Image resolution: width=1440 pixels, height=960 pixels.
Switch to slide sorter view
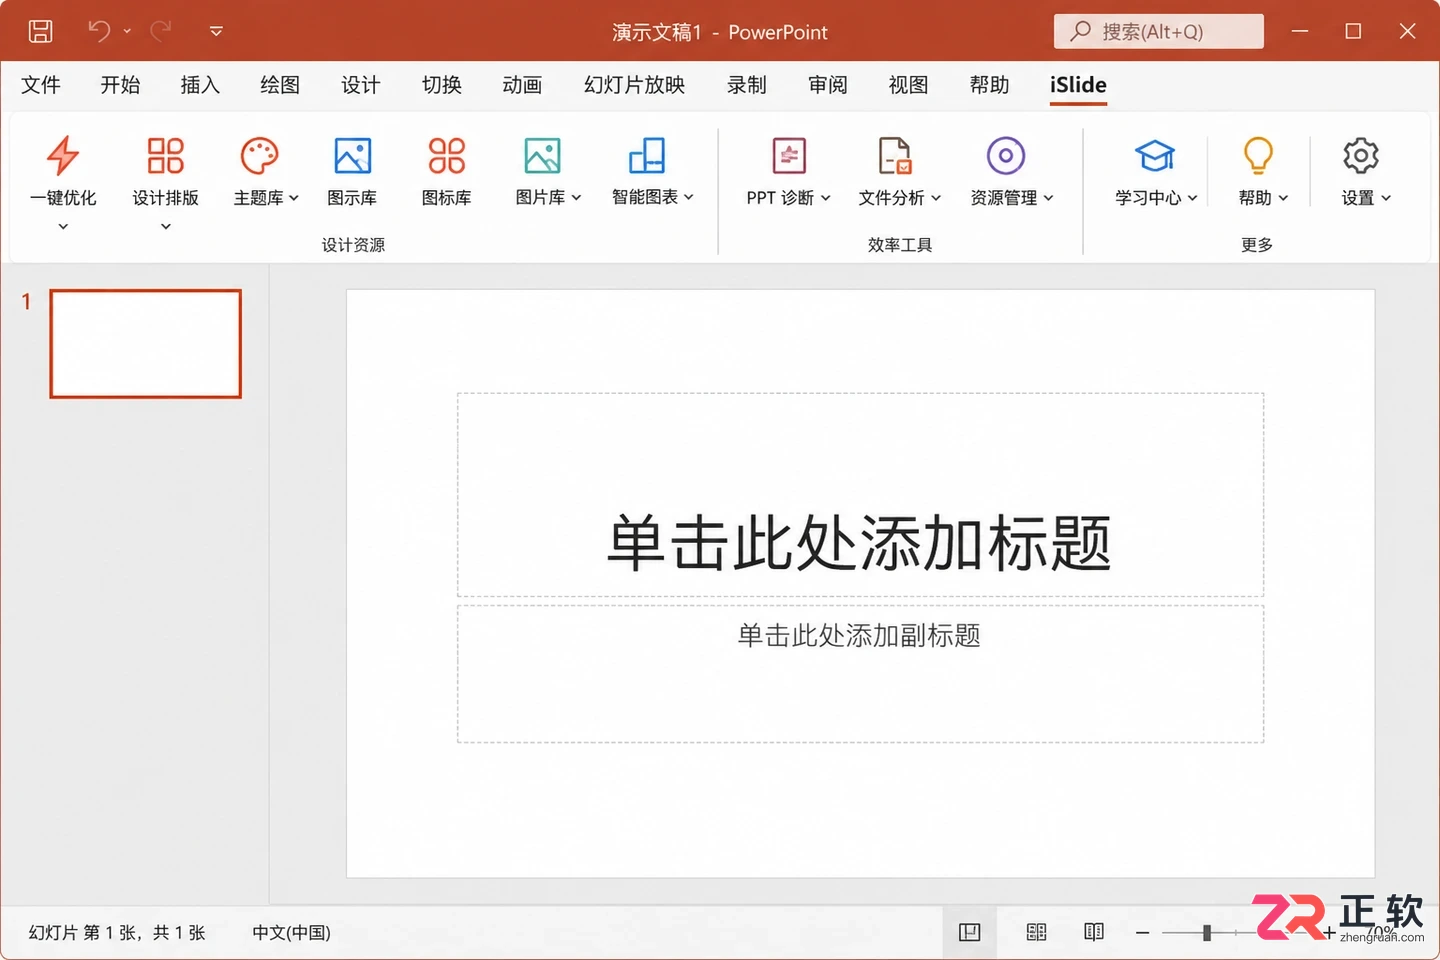(x=1036, y=932)
